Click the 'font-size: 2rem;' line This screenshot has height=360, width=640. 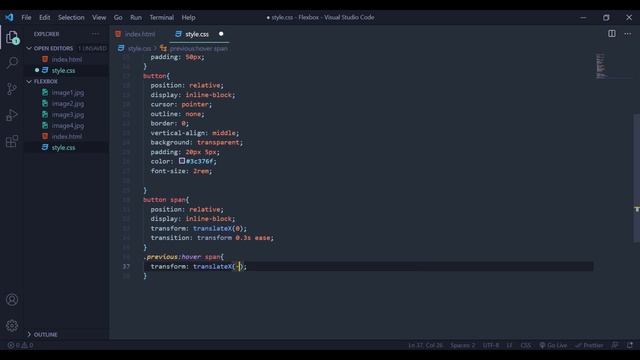coord(181,171)
